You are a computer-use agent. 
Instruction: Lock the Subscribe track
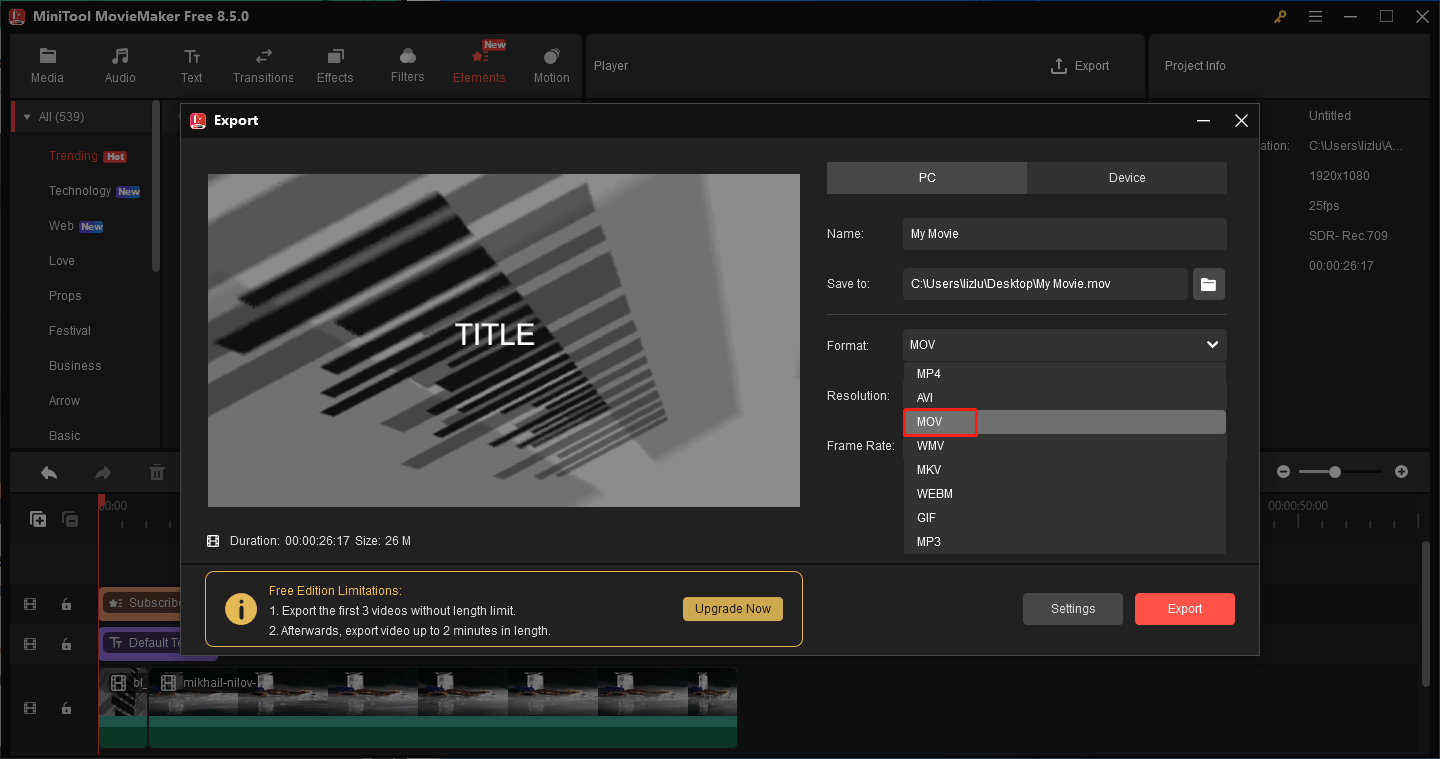pos(66,604)
